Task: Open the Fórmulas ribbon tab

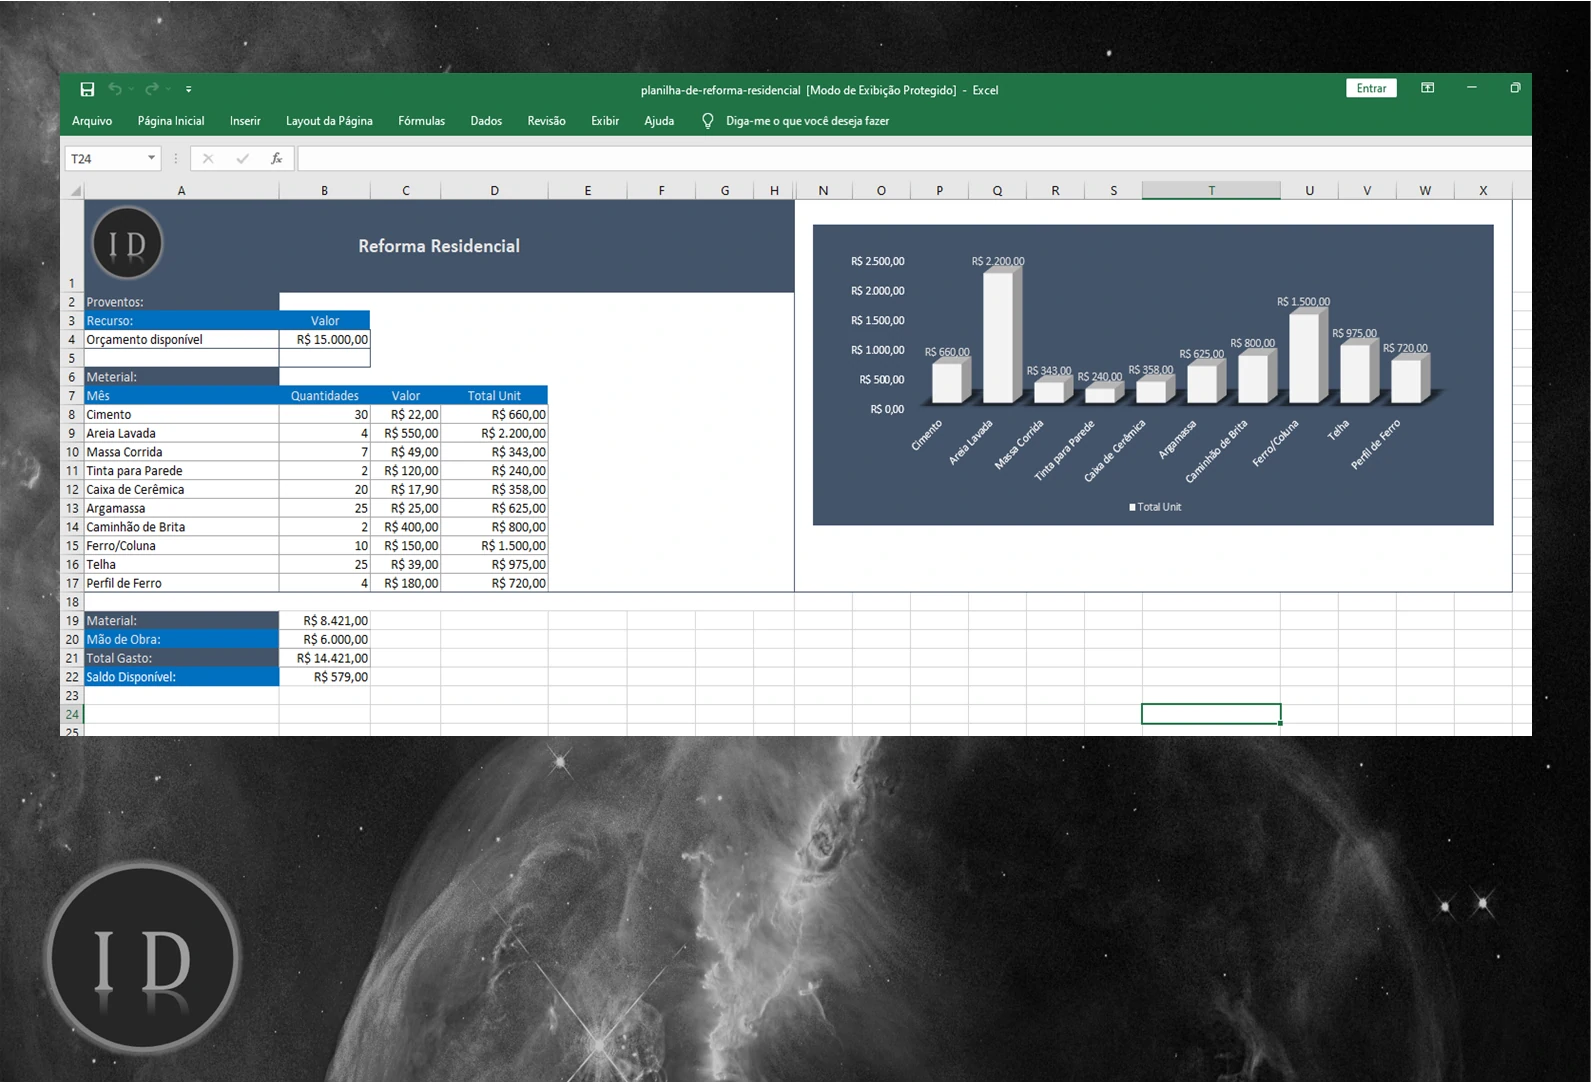Action: pyautogui.click(x=421, y=121)
